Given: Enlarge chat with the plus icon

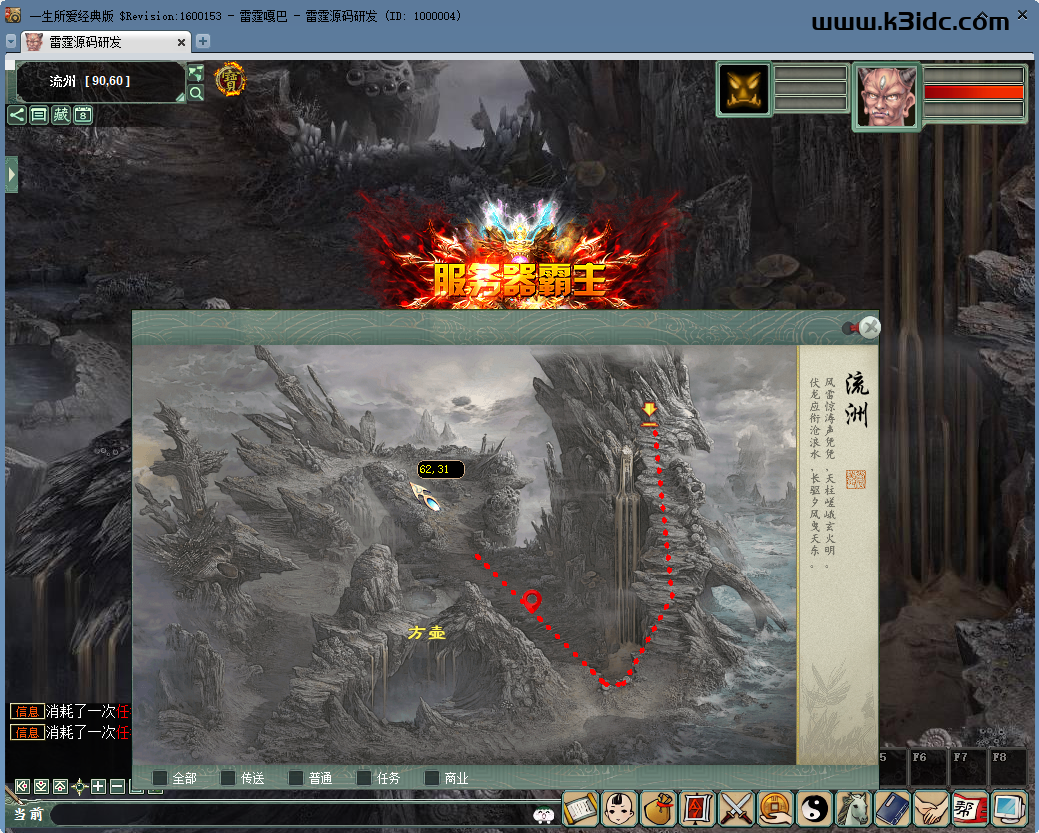Looking at the screenshot, I should click(98, 787).
